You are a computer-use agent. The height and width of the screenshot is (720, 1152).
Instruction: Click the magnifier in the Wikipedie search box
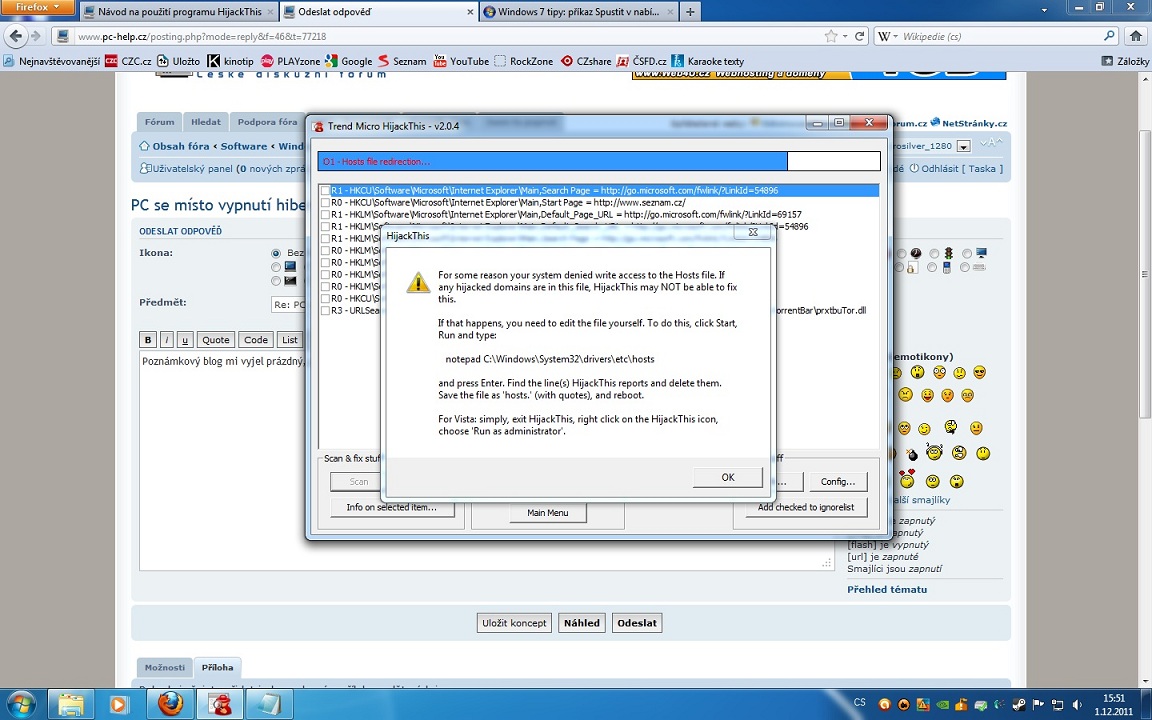pos(1109,36)
